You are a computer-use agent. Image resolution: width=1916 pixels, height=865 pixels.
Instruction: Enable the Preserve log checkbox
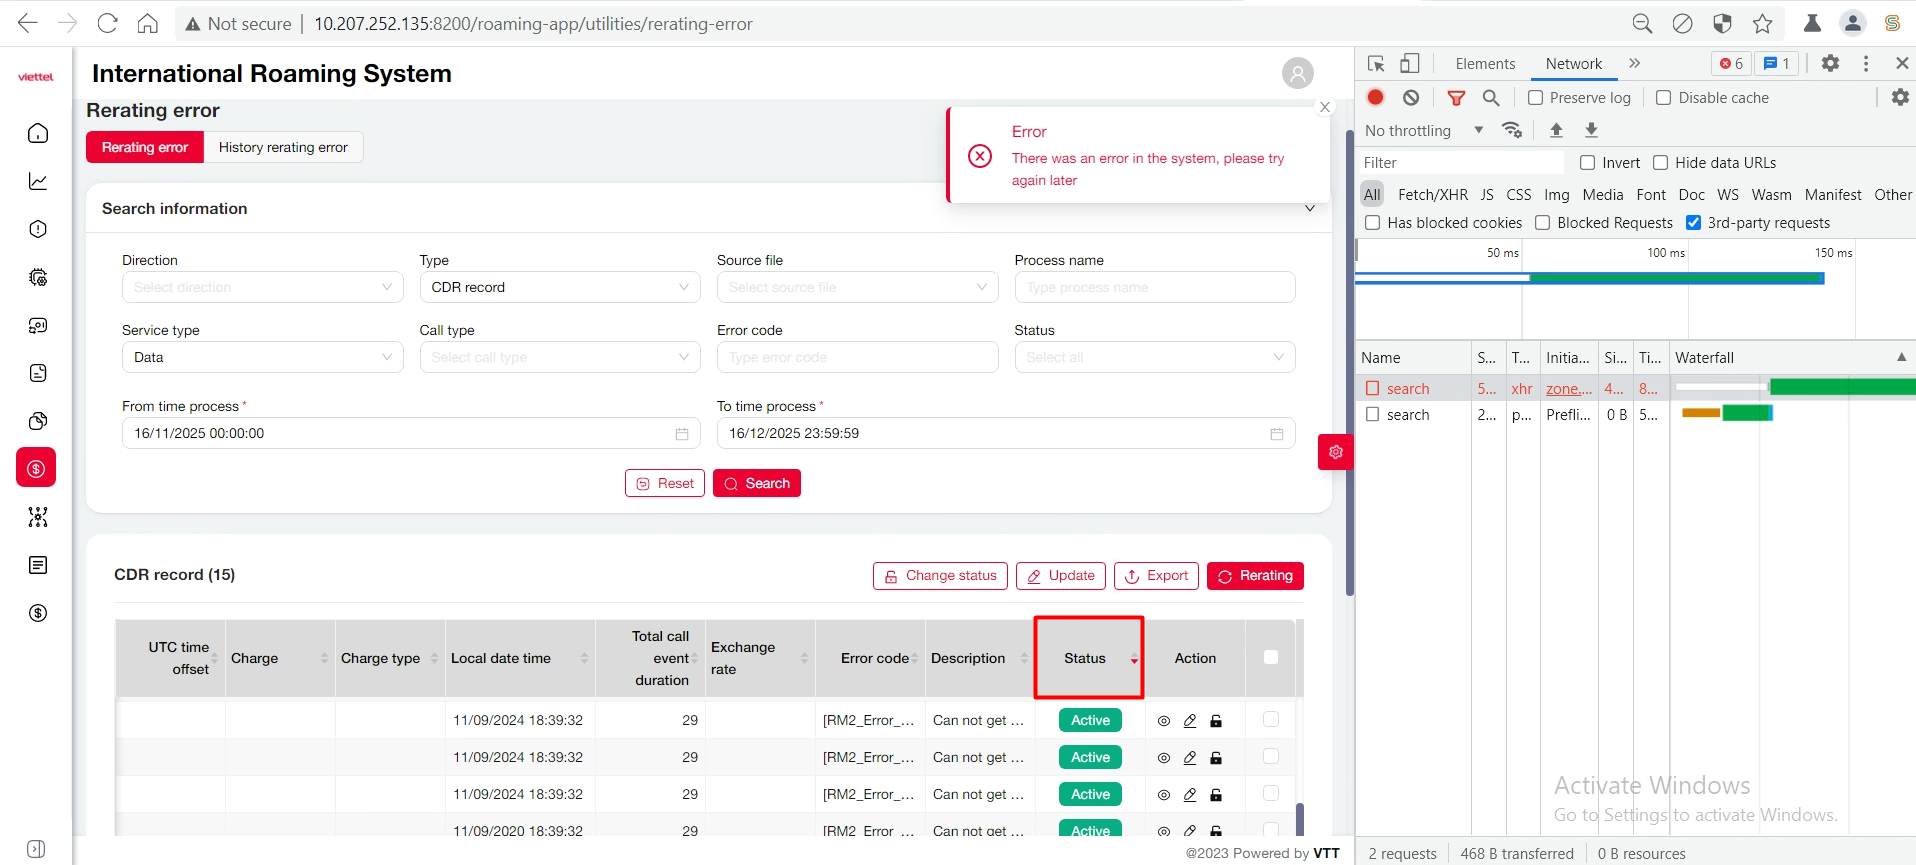(x=1536, y=98)
